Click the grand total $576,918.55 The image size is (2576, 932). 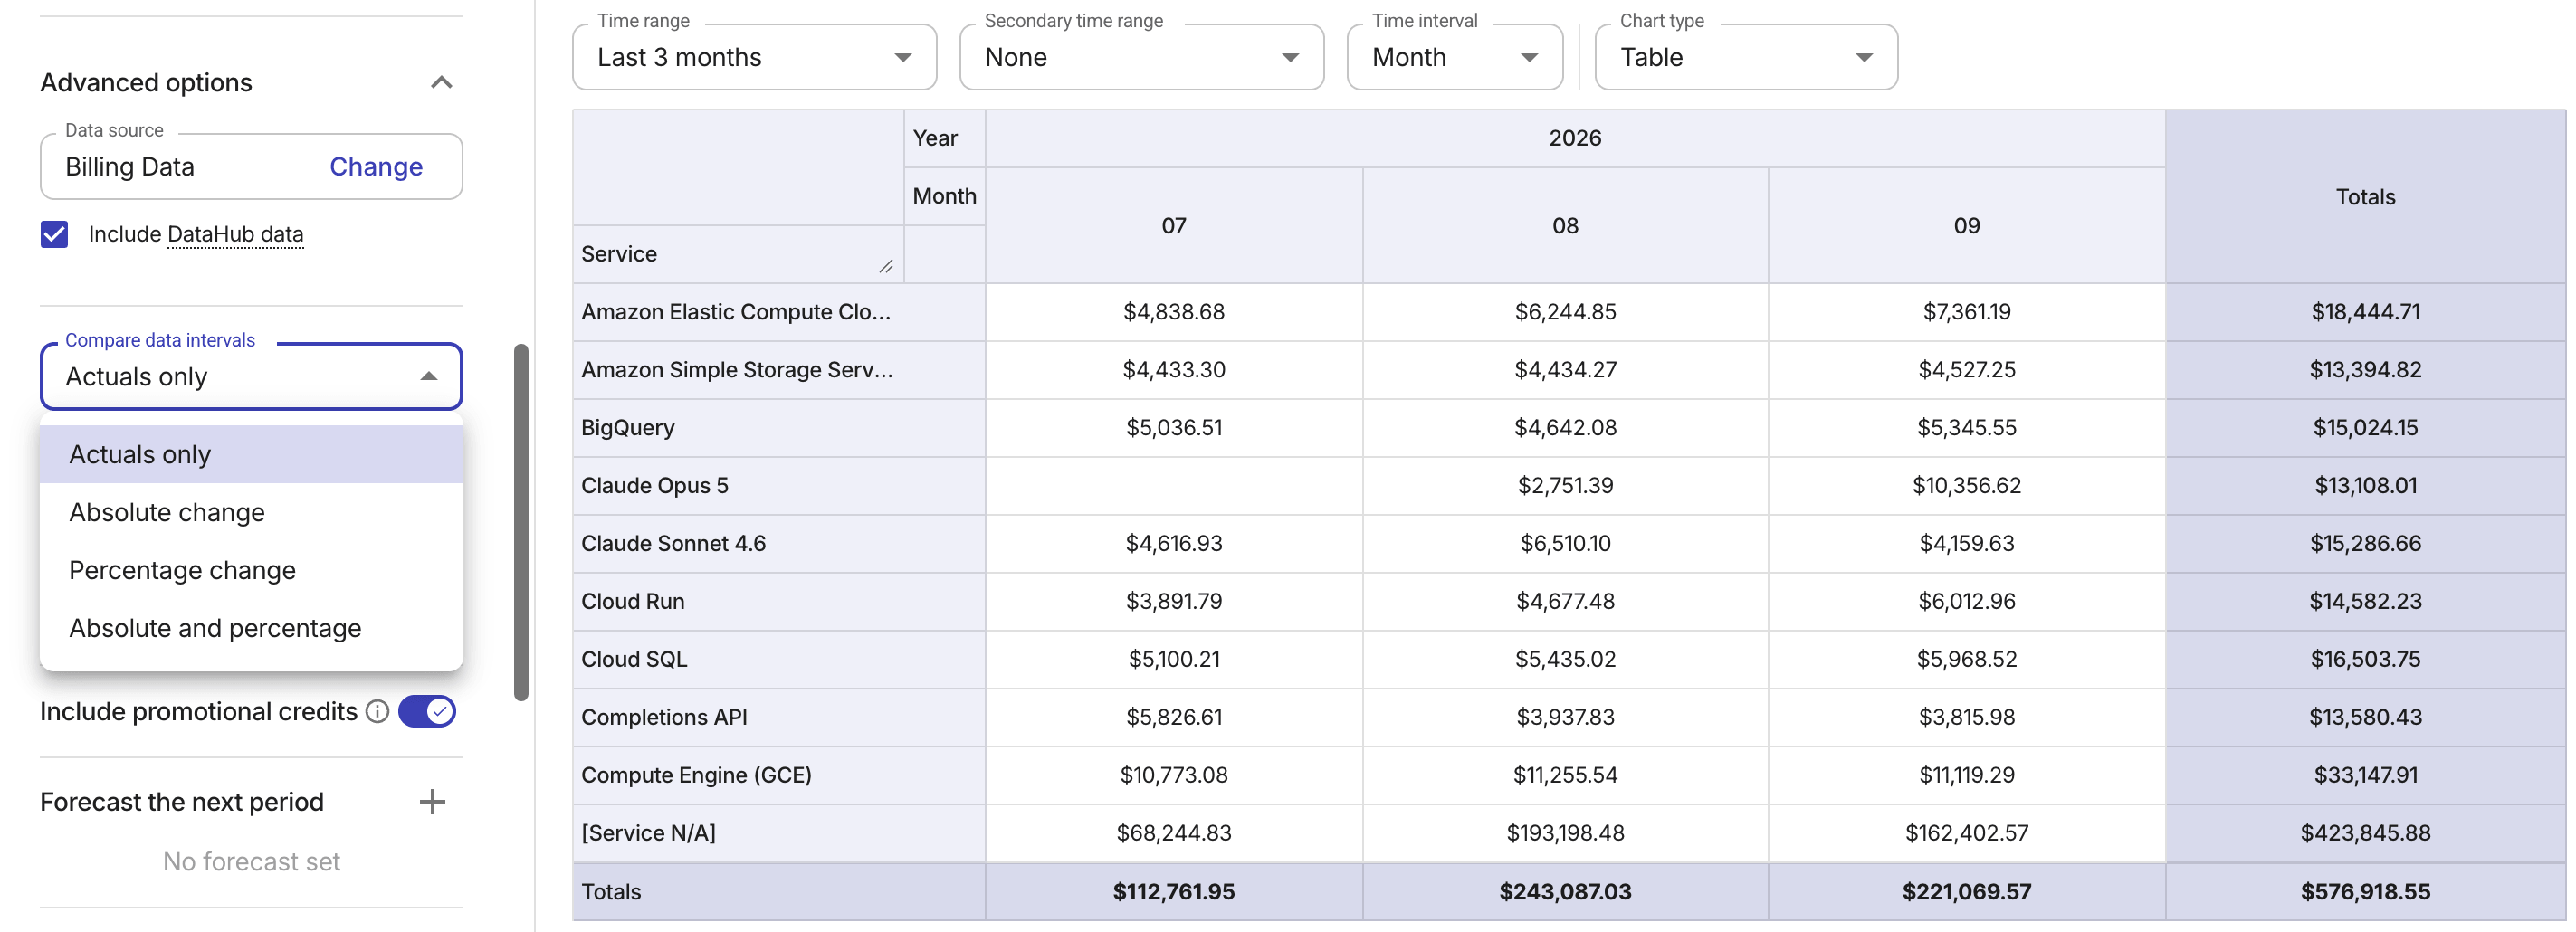click(x=2365, y=892)
